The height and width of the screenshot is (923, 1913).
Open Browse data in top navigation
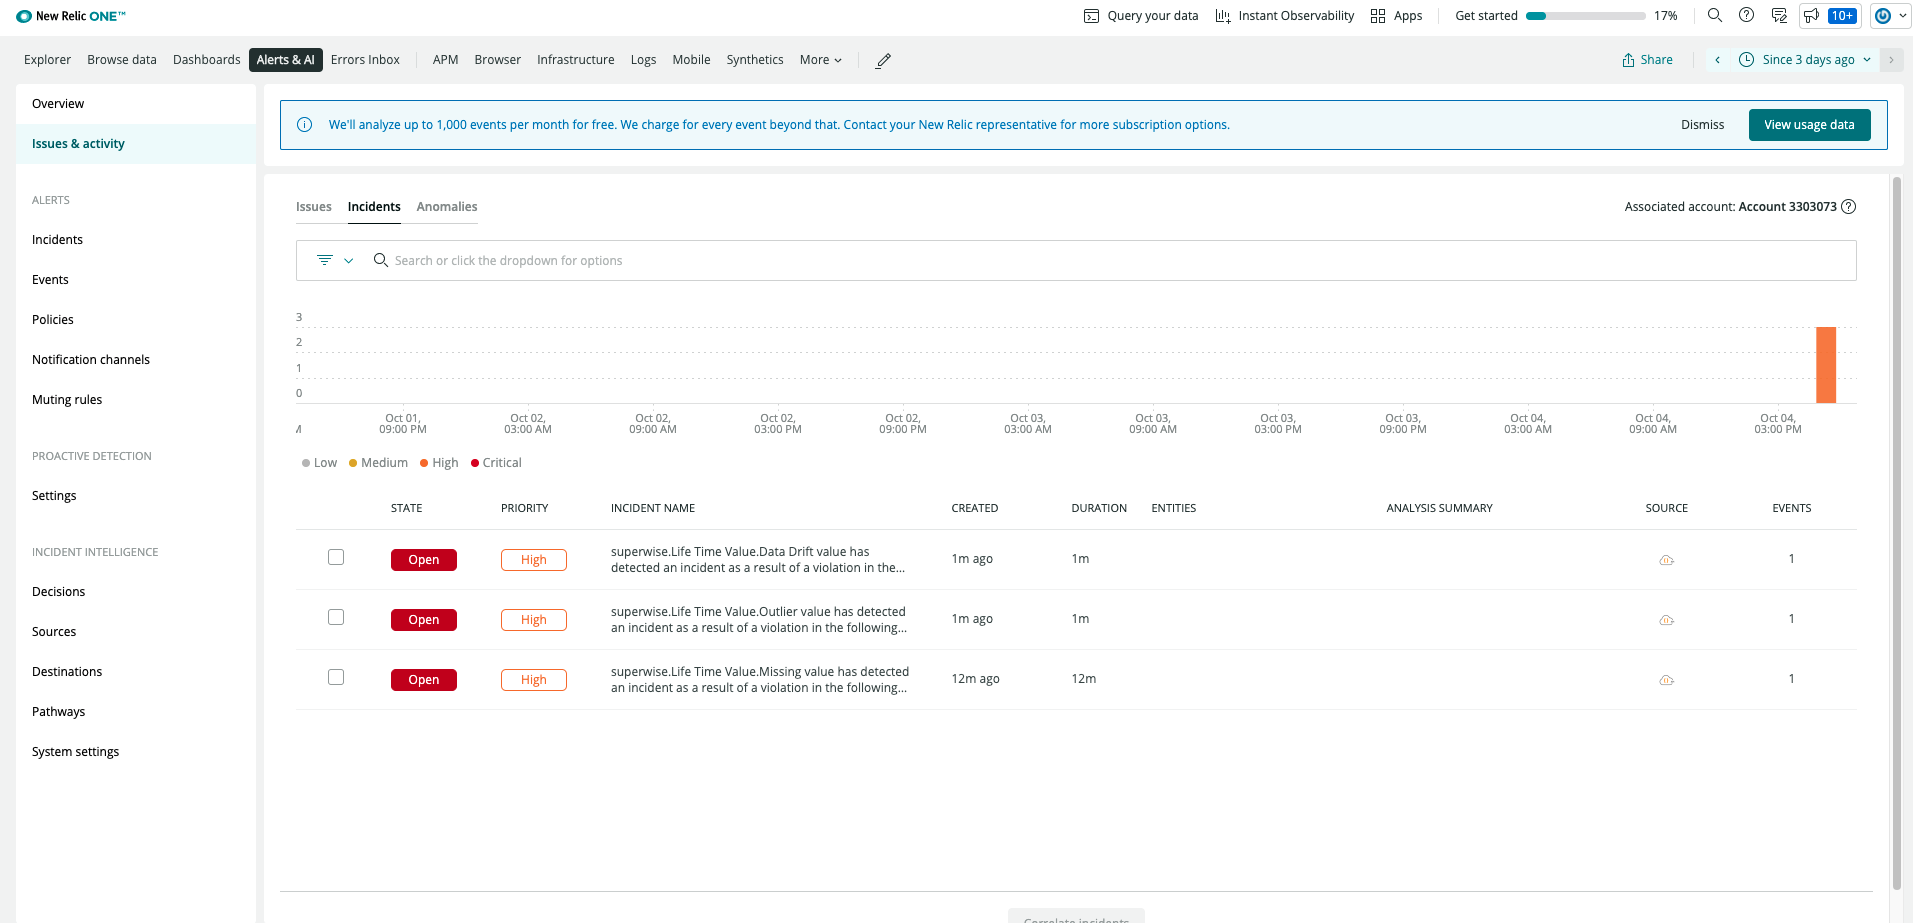point(122,60)
